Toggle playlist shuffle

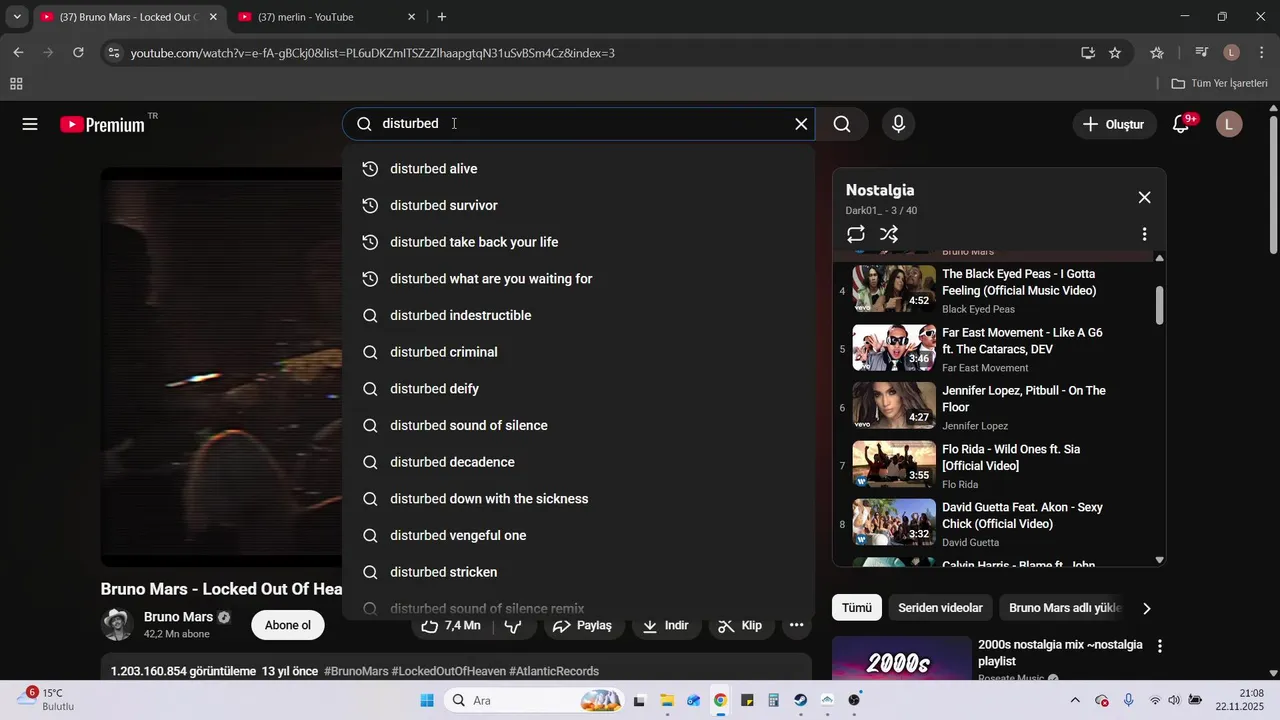[x=889, y=234]
